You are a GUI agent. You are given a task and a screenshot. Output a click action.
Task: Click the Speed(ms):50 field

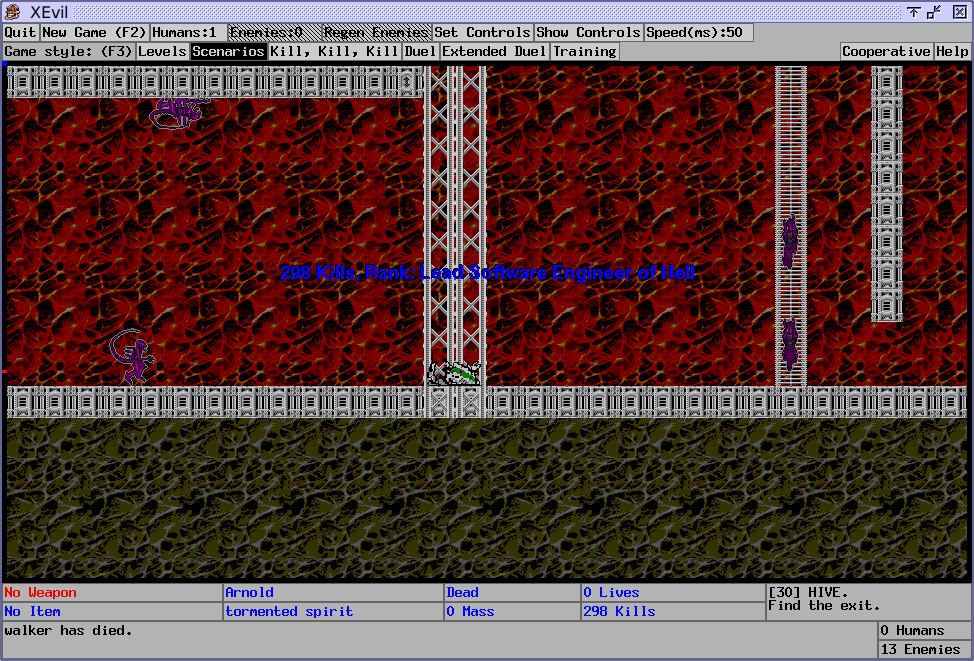[x=697, y=33]
